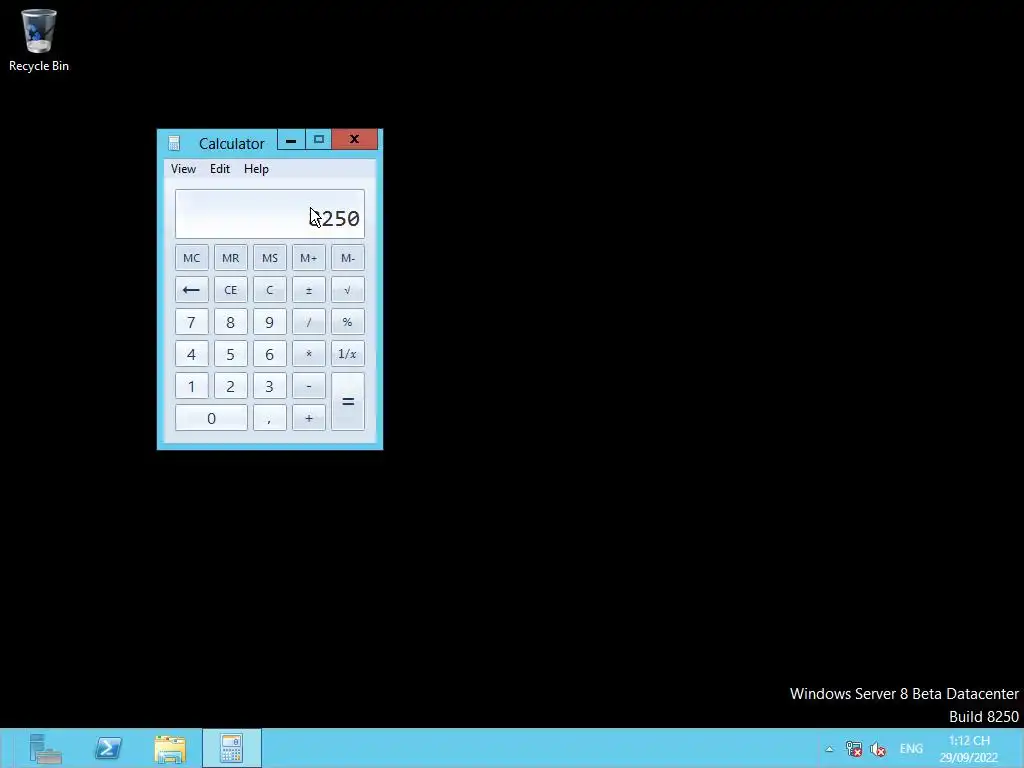Viewport: 1024px width, 768px height.
Task: Click the 9 digit key
Action: click(270, 322)
